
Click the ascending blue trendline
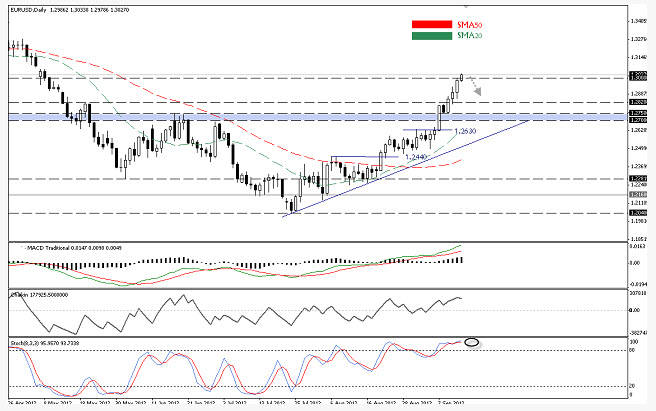(x=406, y=168)
